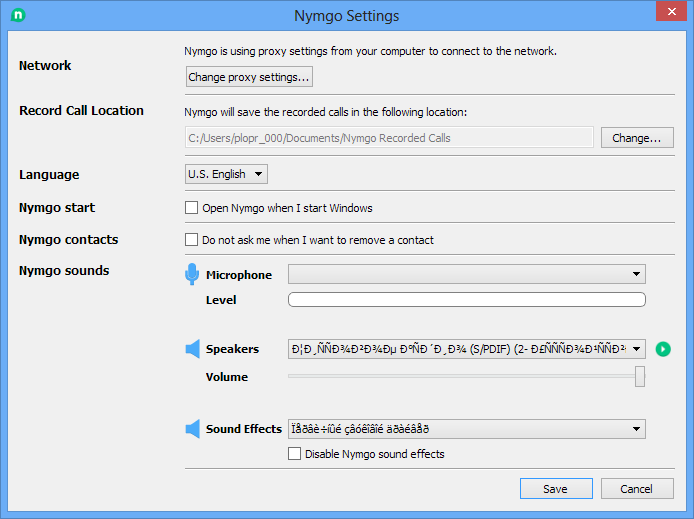Play speaker test with green button
694x519 pixels.
click(x=664, y=349)
